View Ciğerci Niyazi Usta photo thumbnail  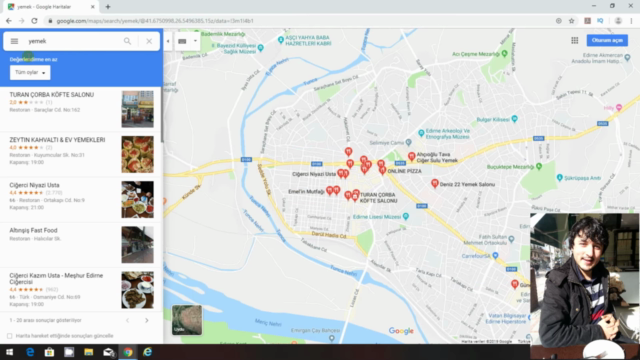138,200
